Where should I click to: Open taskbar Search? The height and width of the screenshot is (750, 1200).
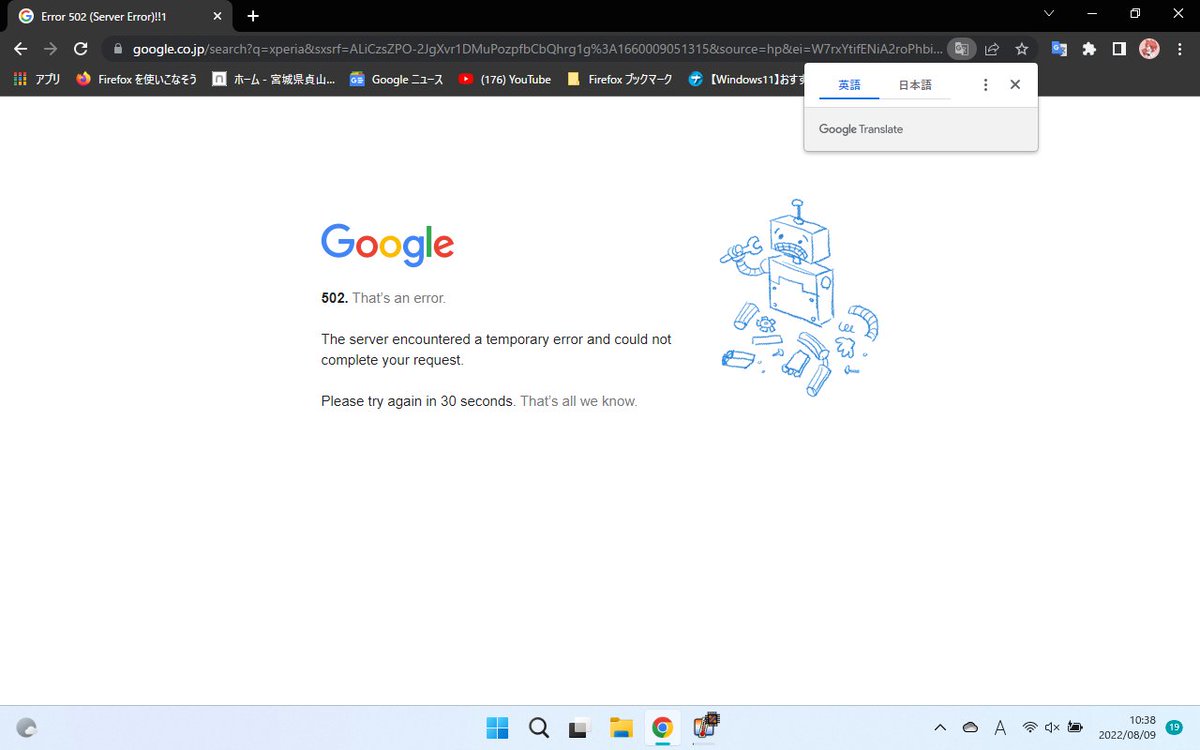point(539,728)
